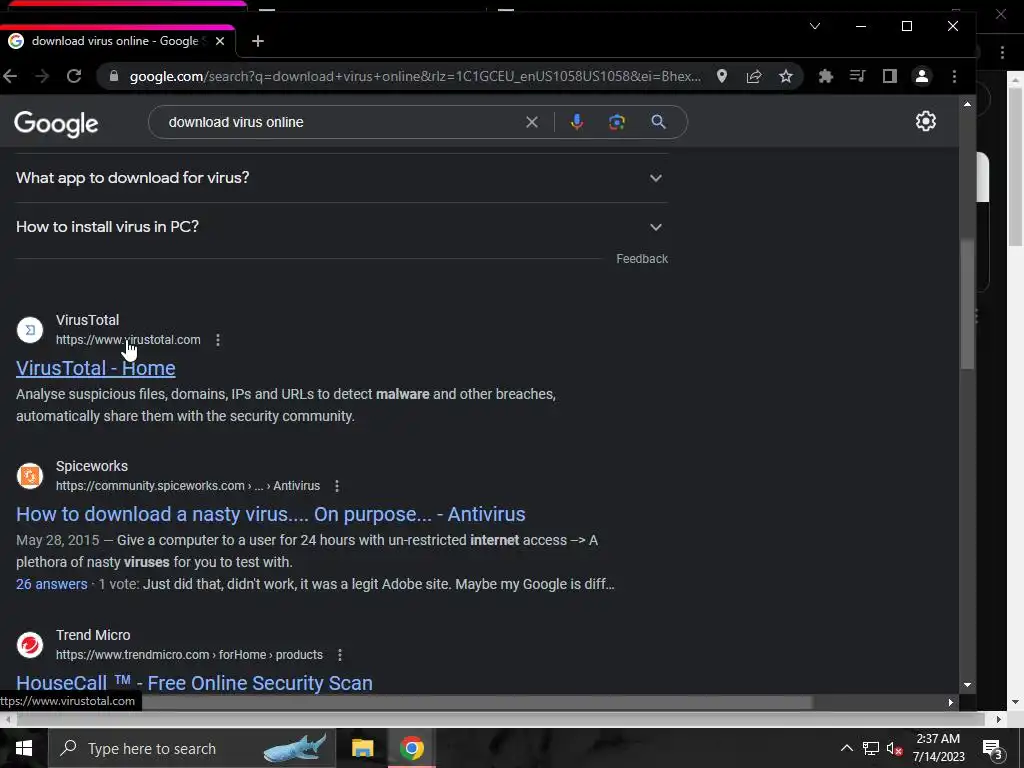
Task: Expand 'How to install virus in PC?'
Action: coord(342,227)
